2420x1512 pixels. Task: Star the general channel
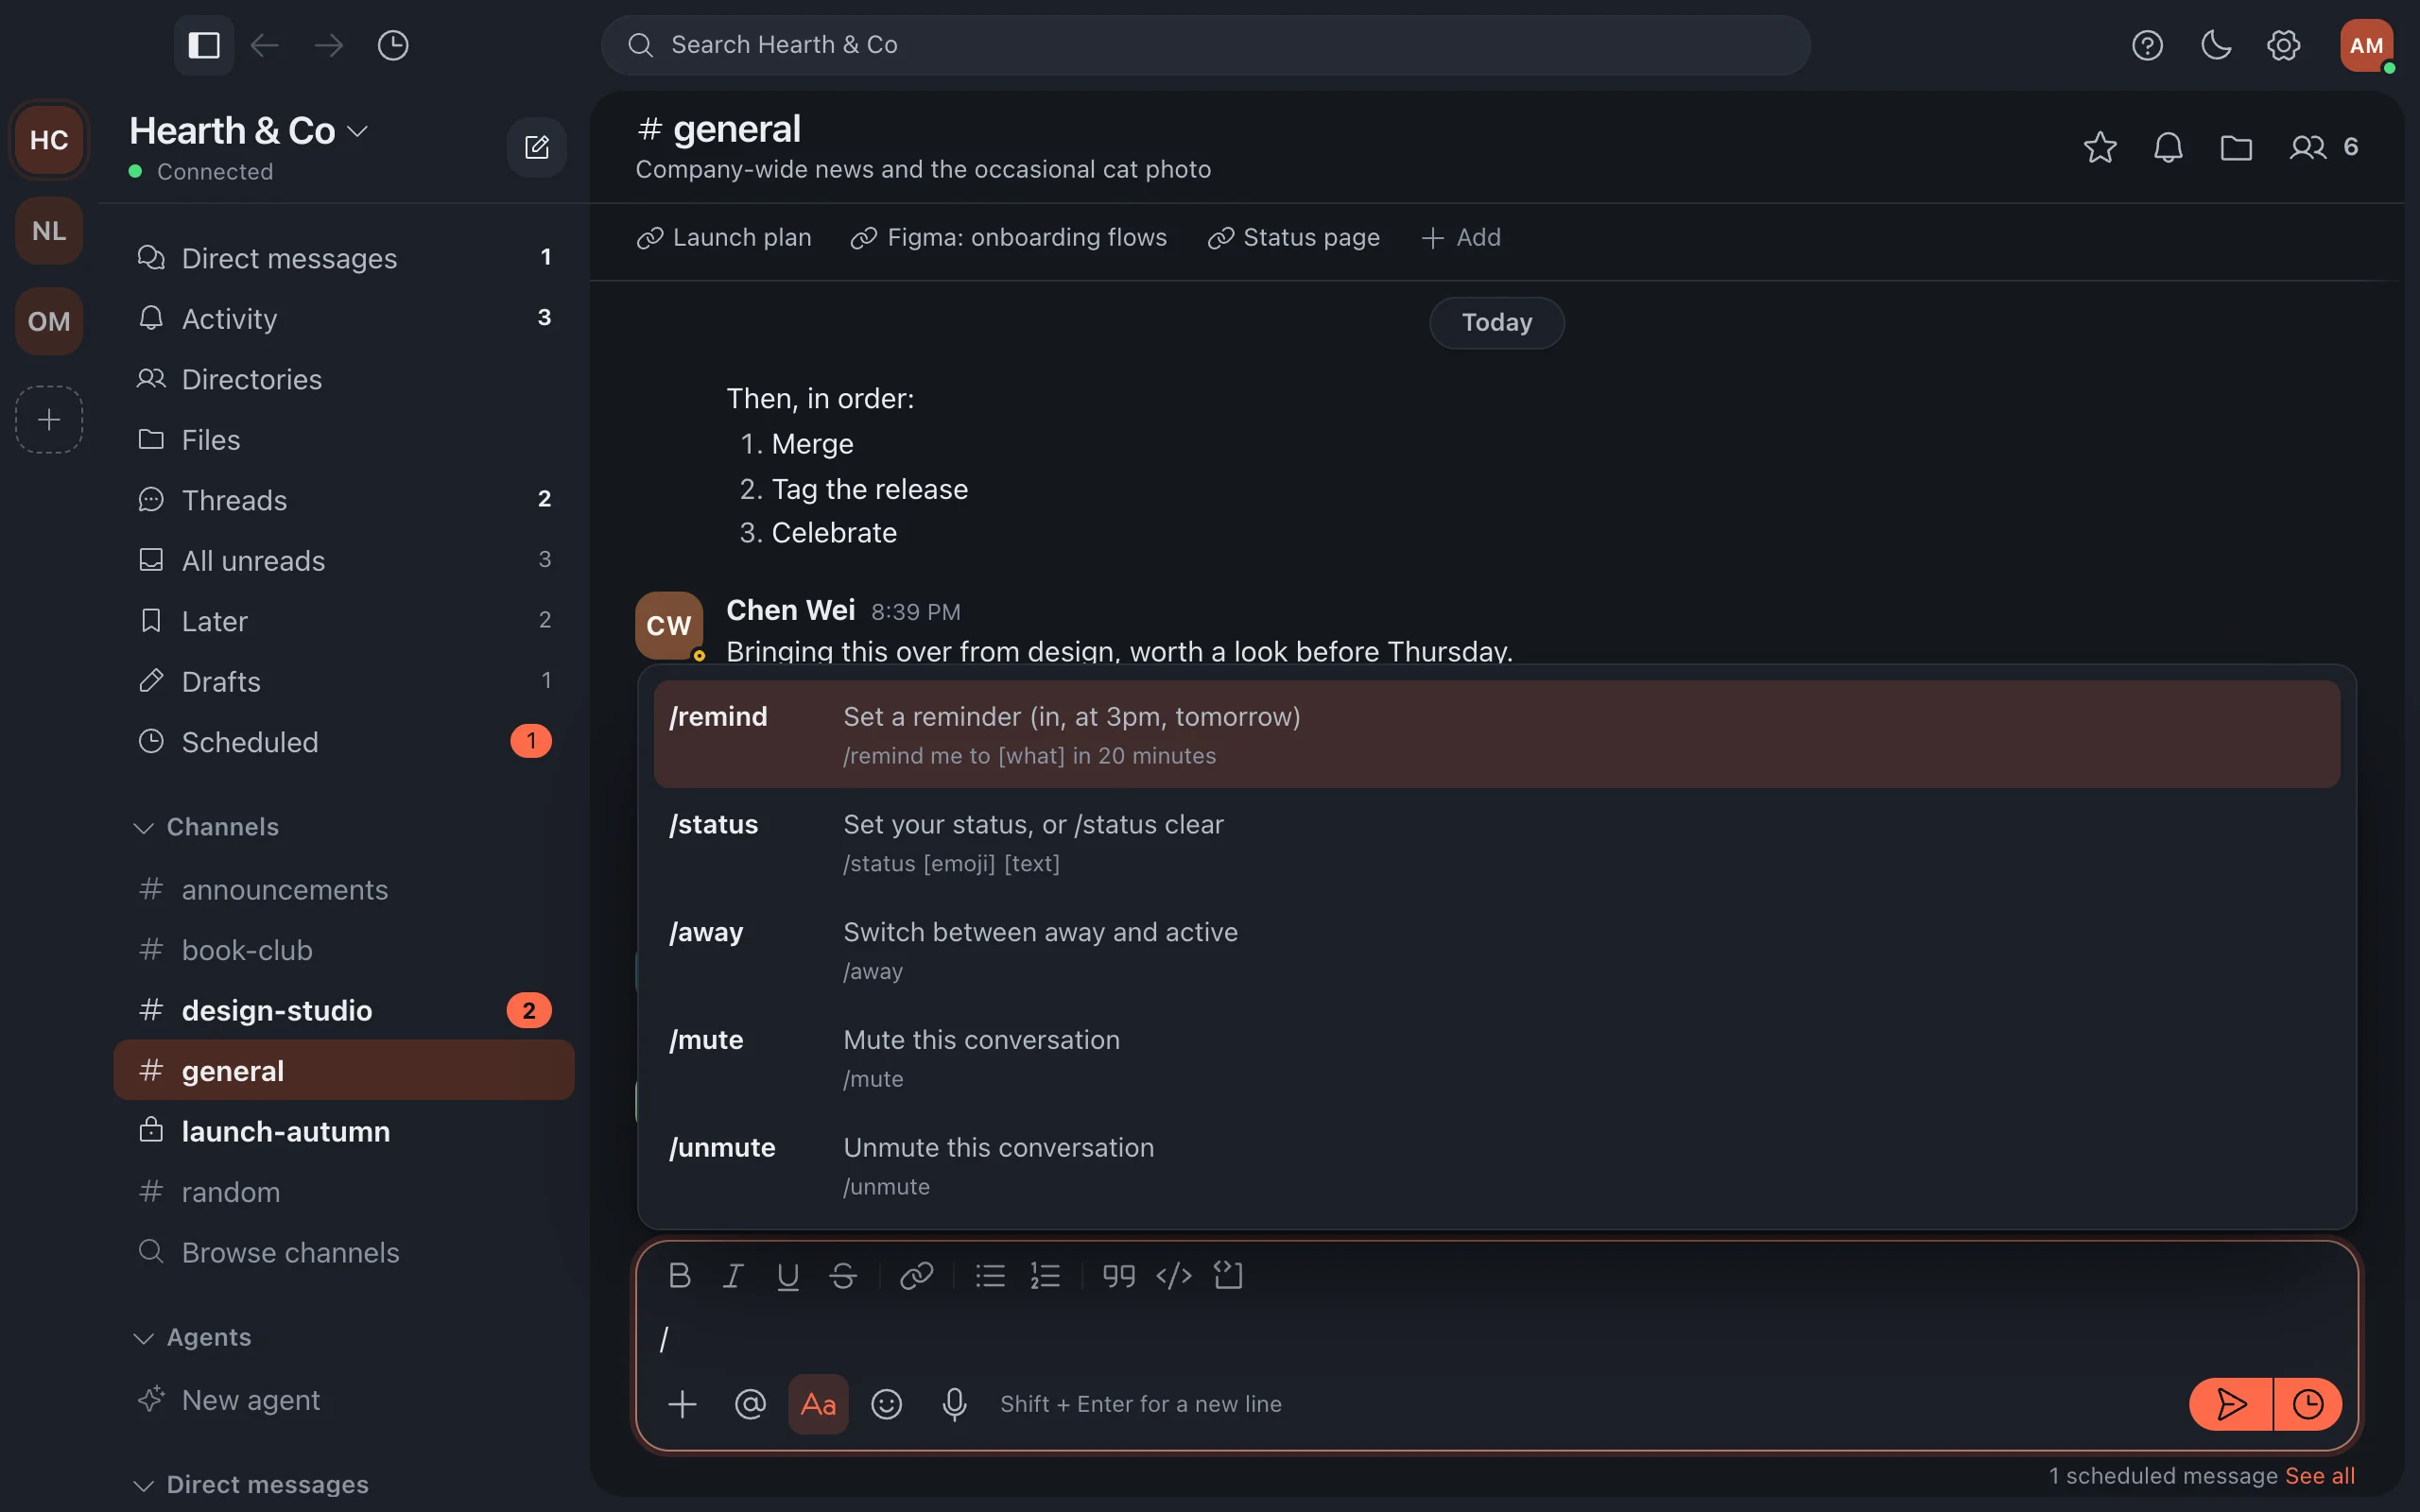point(2100,148)
